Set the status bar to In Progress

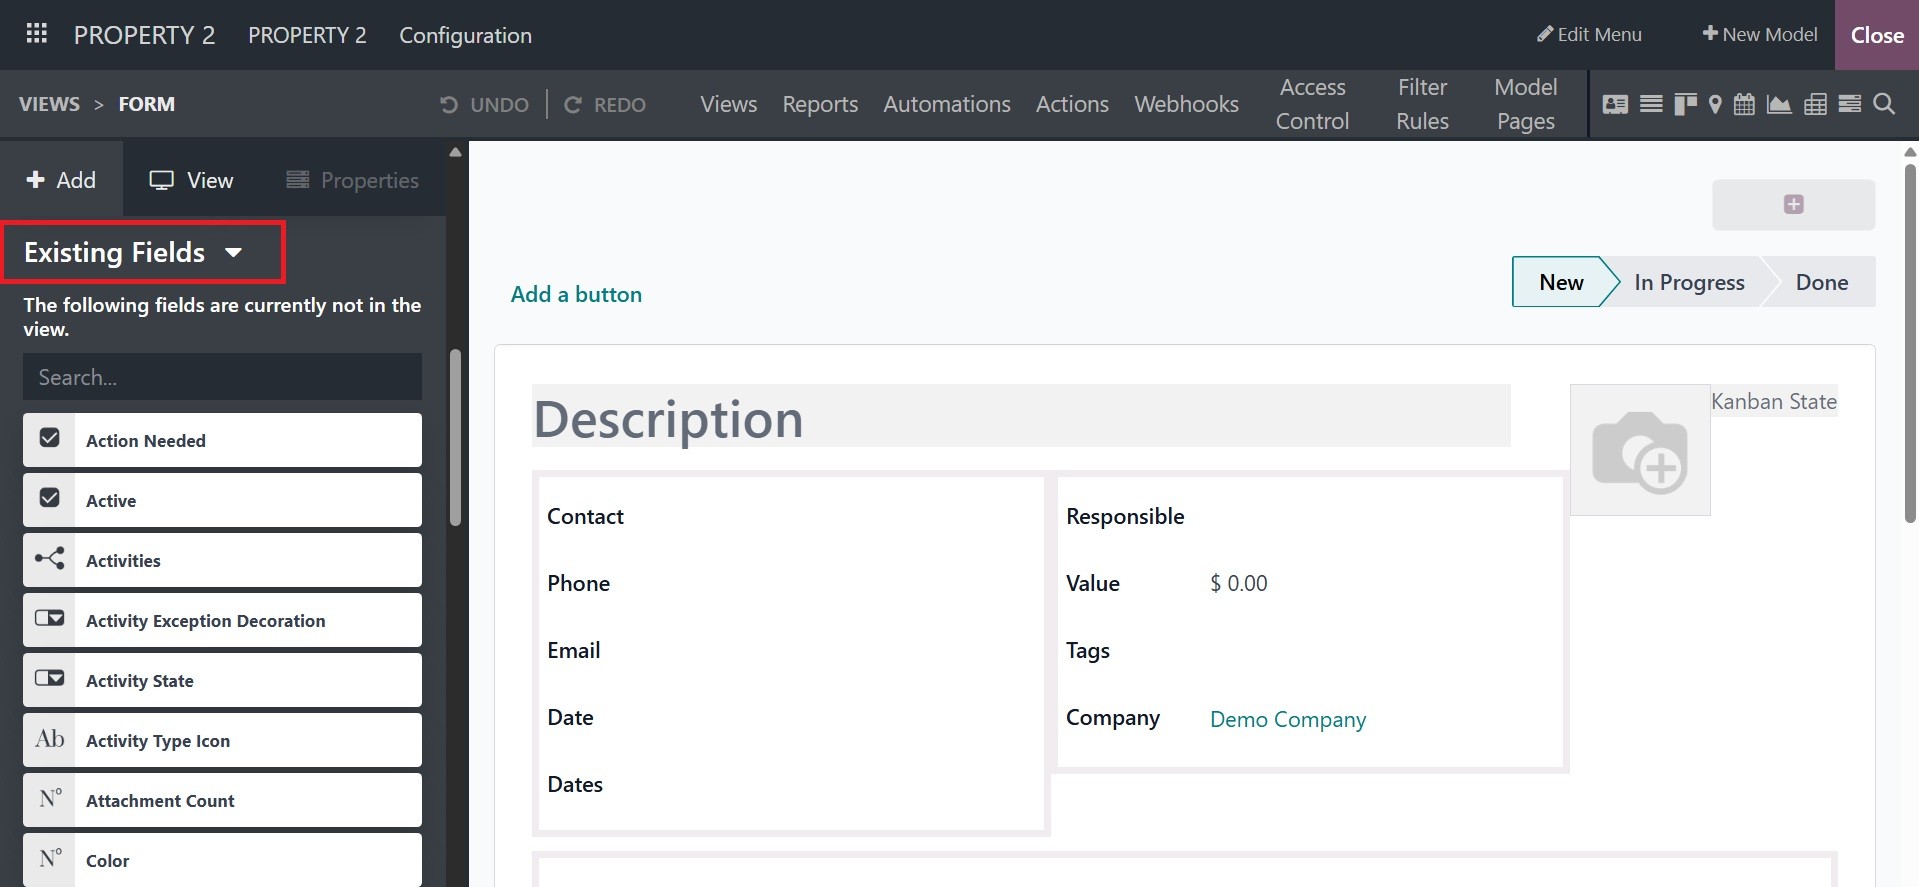(x=1688, y=283)
